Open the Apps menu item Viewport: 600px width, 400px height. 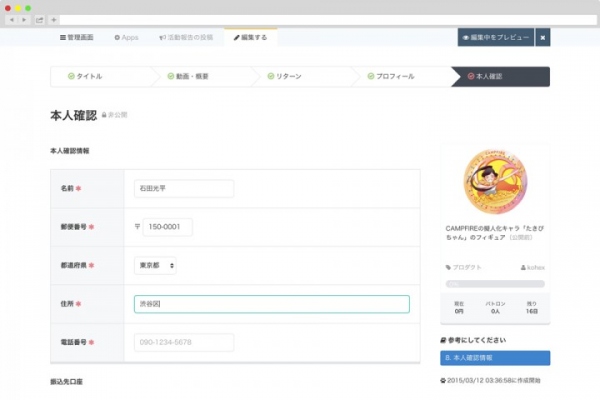tap(126, 38)
